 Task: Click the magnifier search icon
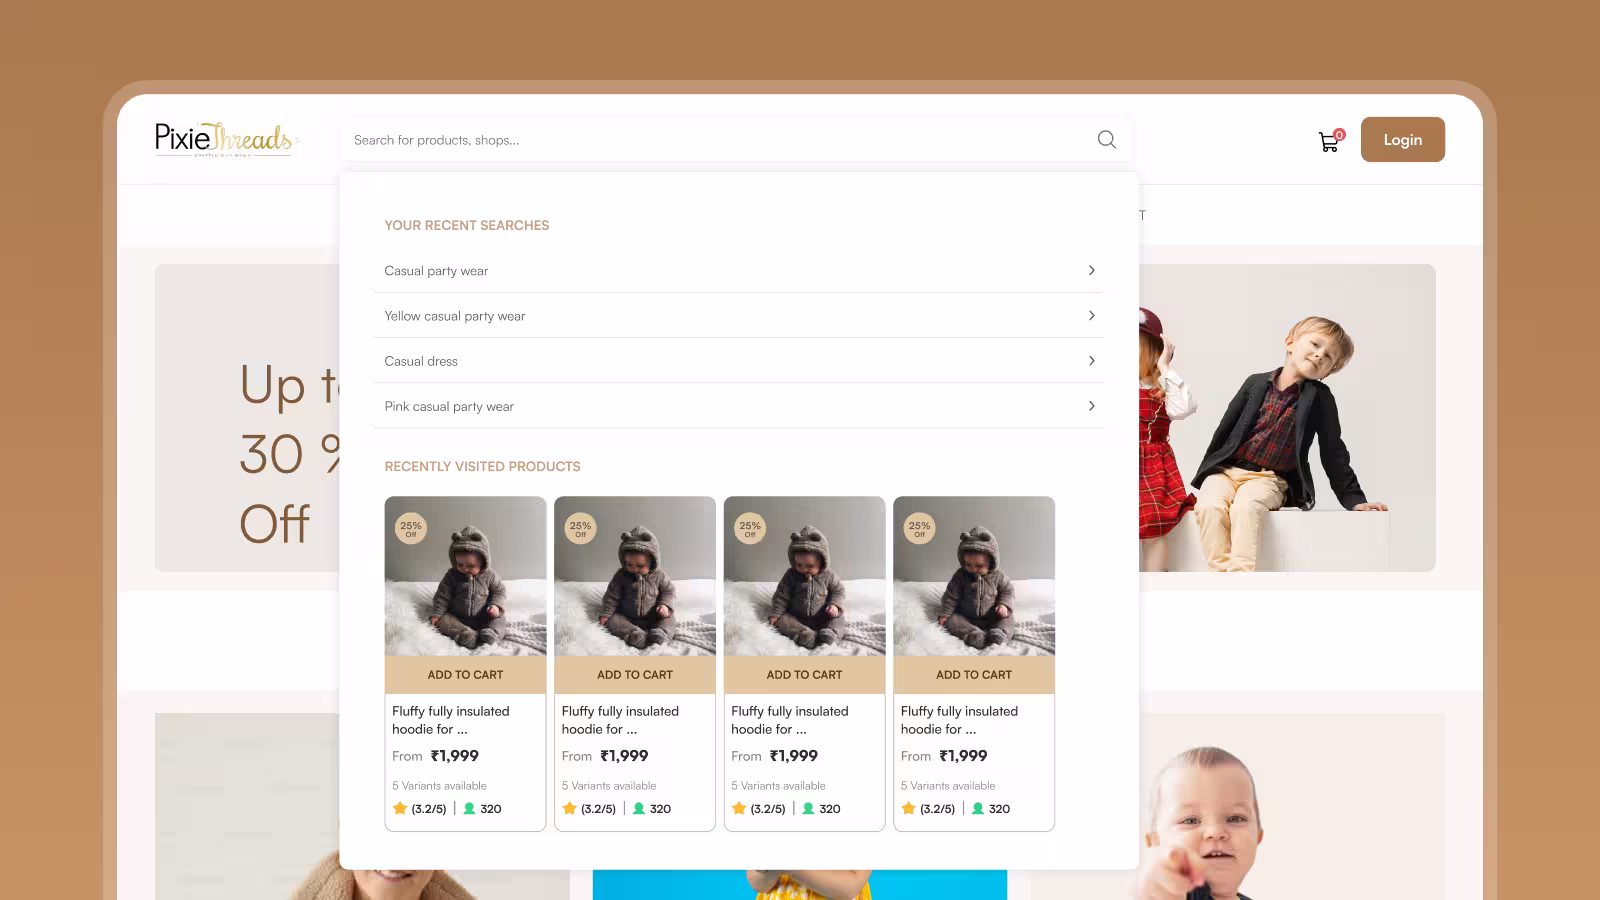point(1106,140)
